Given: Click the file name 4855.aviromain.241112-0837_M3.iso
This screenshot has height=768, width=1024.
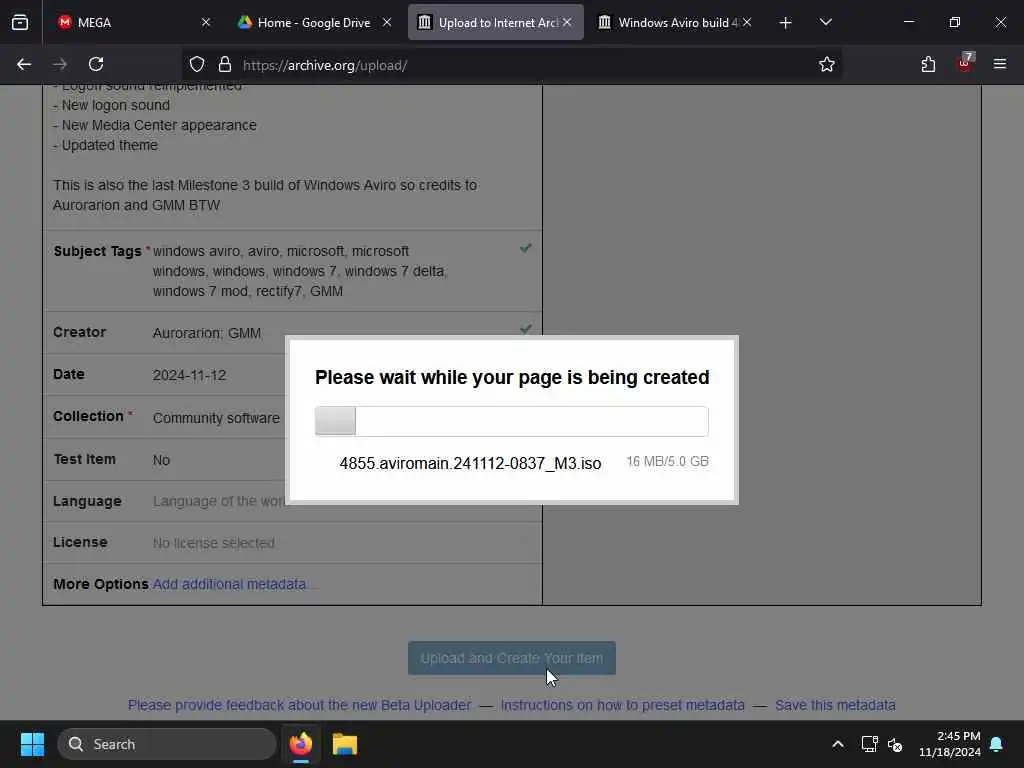Looking at the screenshot, I should [470, 463].
